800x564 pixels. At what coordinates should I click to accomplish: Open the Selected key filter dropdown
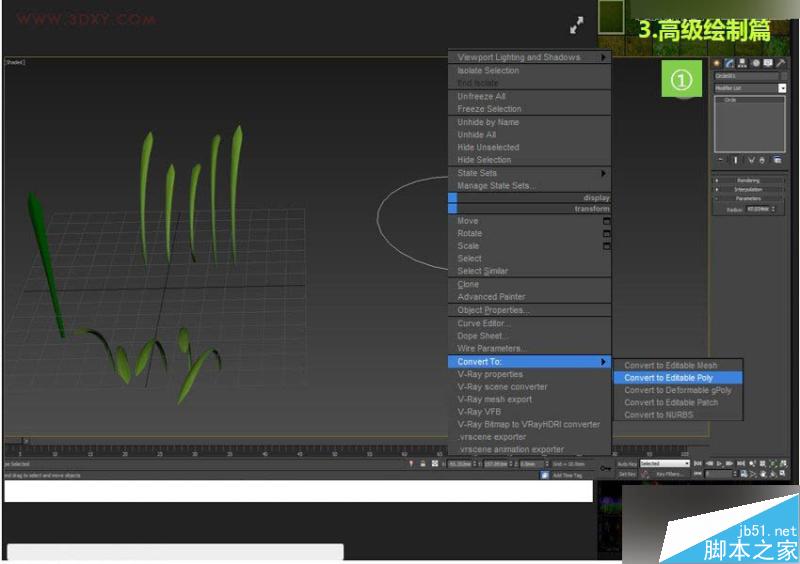tap(665, 464)
